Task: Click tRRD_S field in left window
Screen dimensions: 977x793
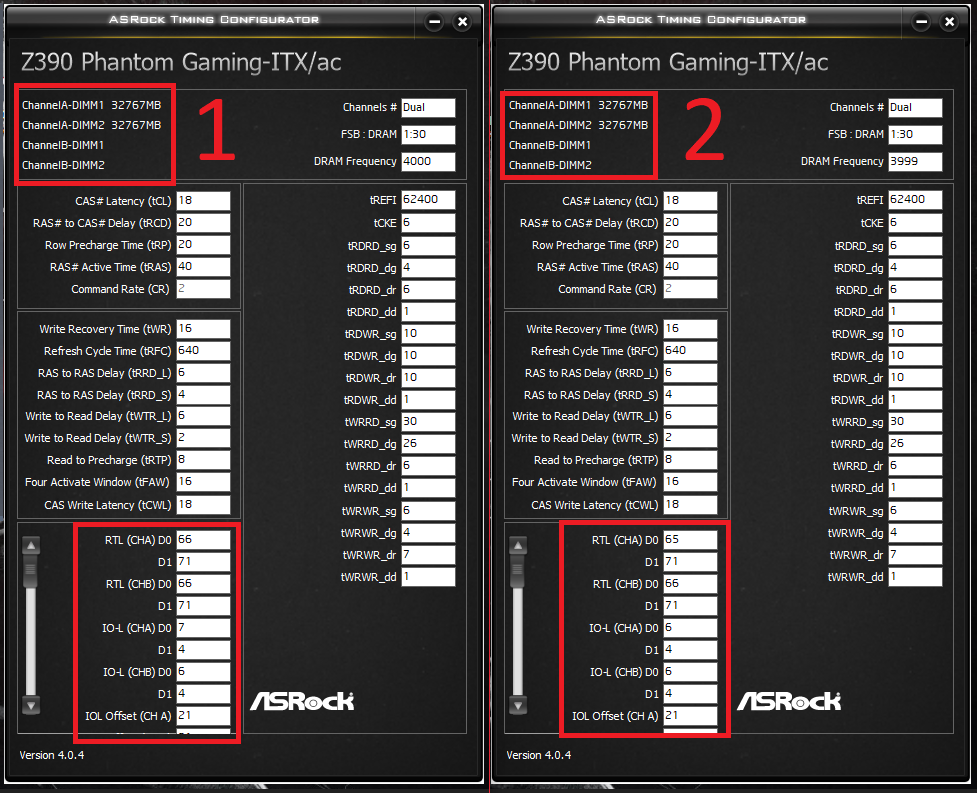Action: coord(203,394)
